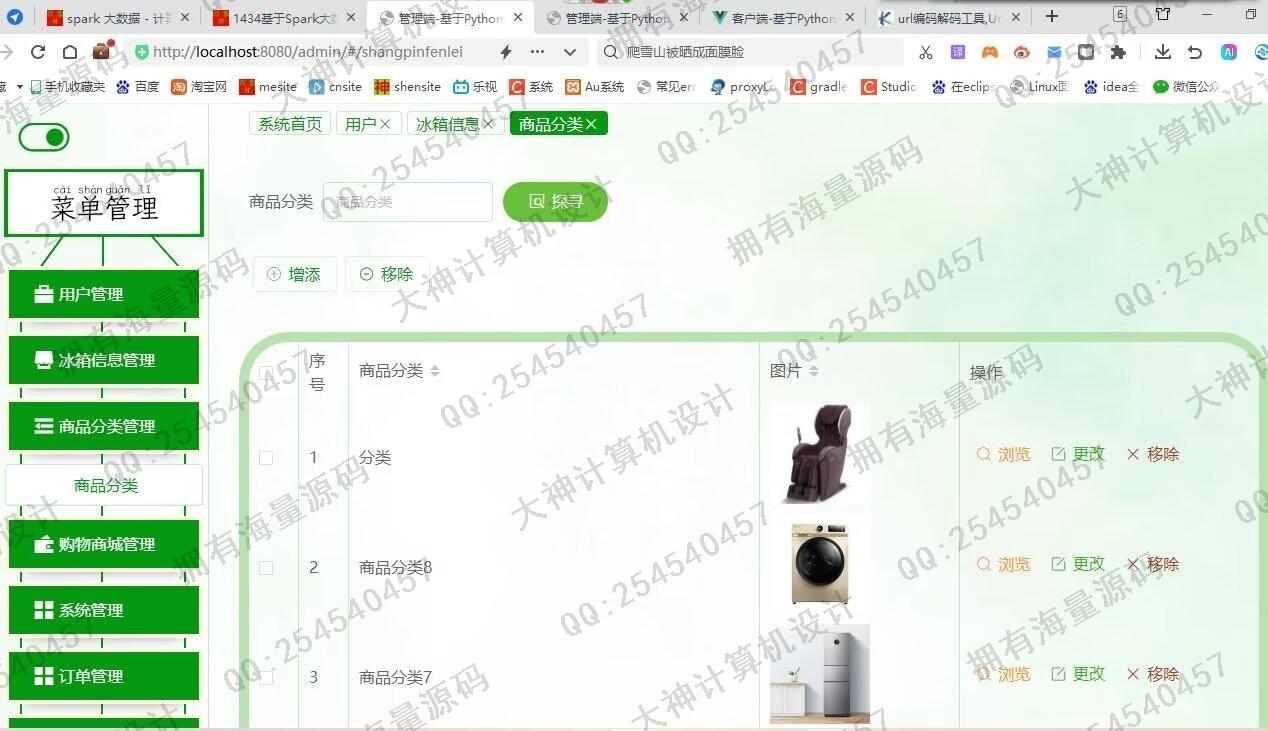
Task: Focus the 商品分类 search input field
Action: click(408, 201)
